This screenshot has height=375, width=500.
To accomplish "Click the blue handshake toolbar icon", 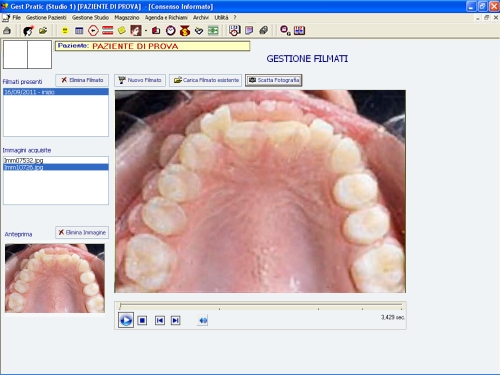I will point(199,31).
